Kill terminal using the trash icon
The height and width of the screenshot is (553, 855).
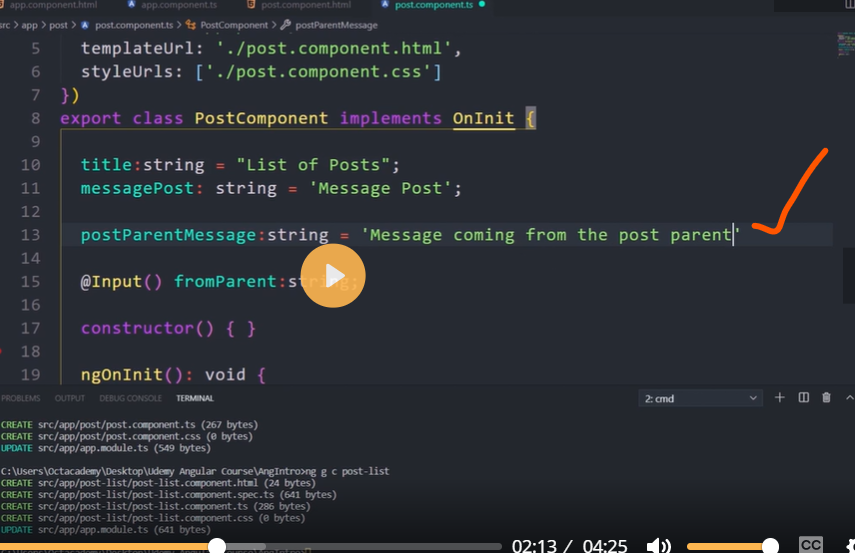826,398
